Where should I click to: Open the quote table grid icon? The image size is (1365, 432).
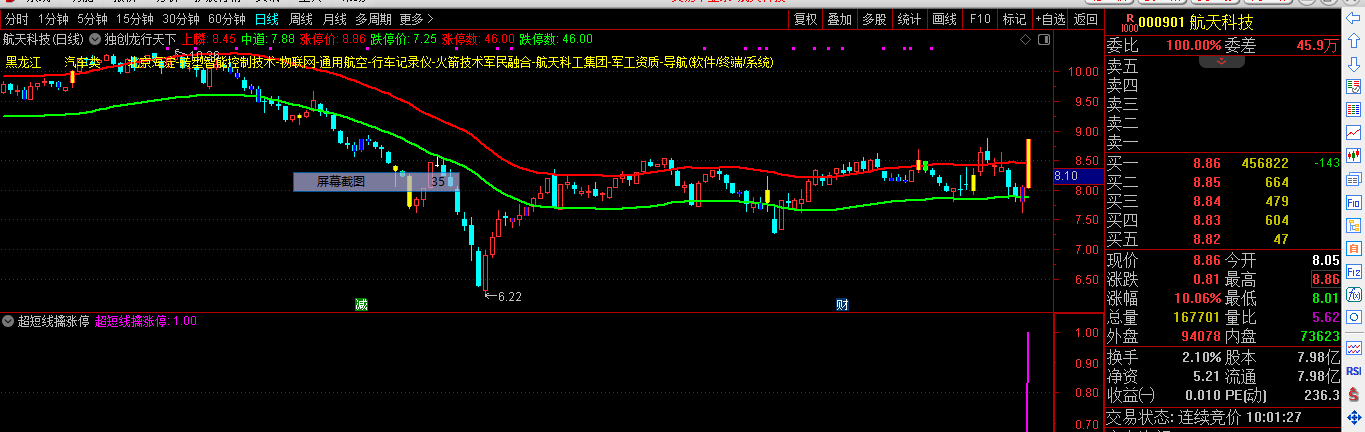[1354, 109]
